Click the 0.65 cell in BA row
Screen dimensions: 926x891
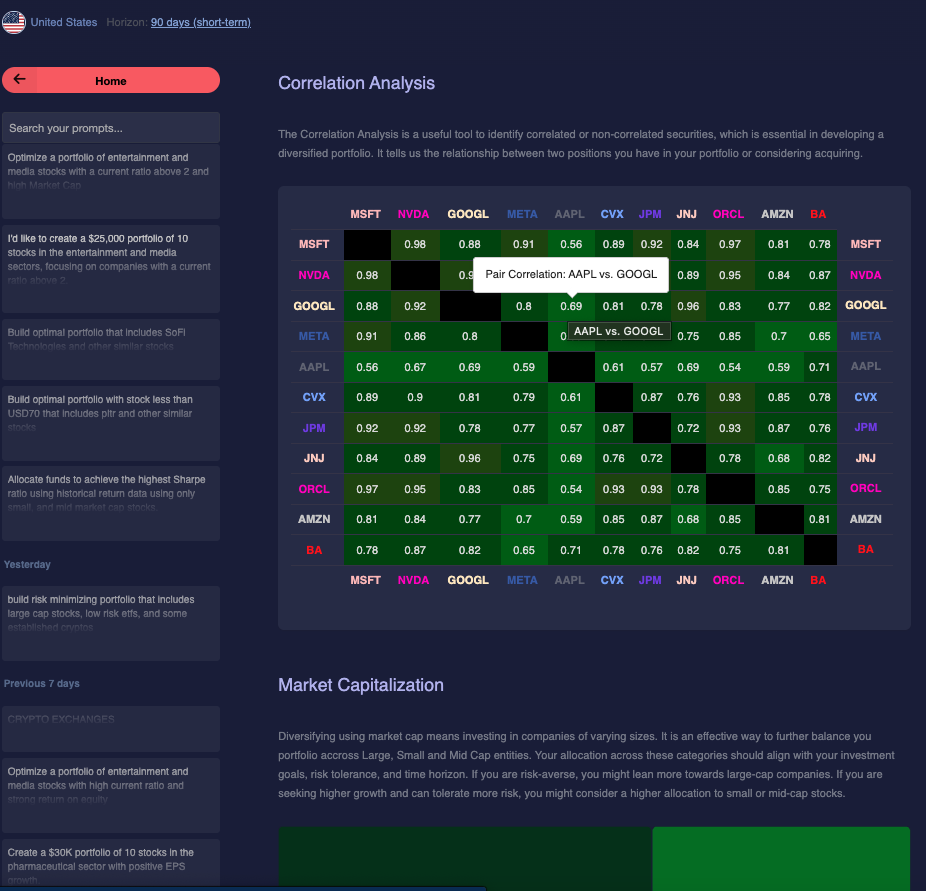524,550
